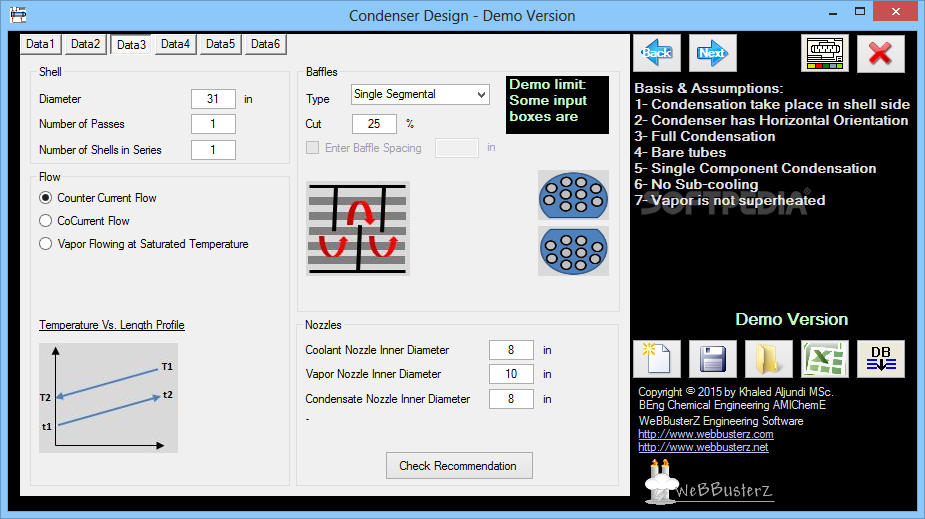
Task: Click the baffle flow diagram image
Action: (x=358, y=228)
